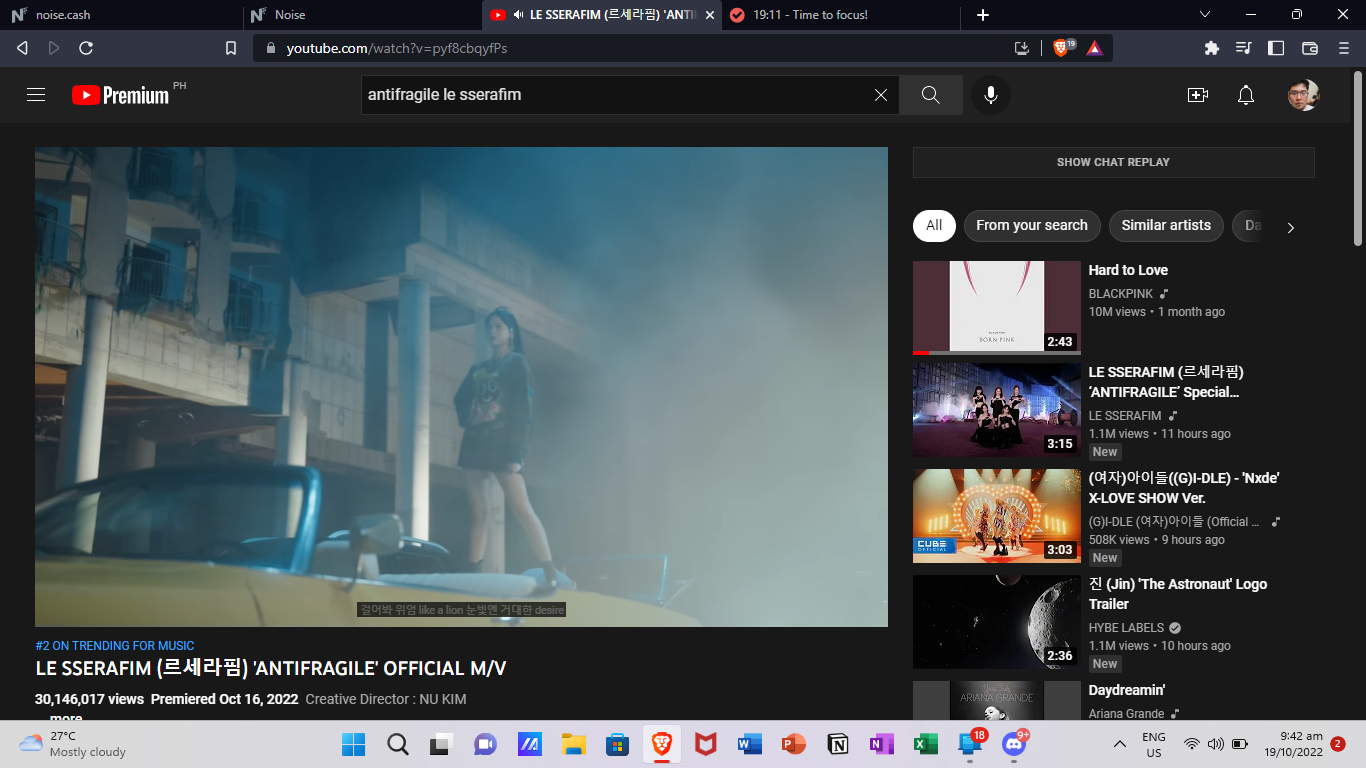
Task: Open the Brave Shields lion icon
Action: [1063, 48]
